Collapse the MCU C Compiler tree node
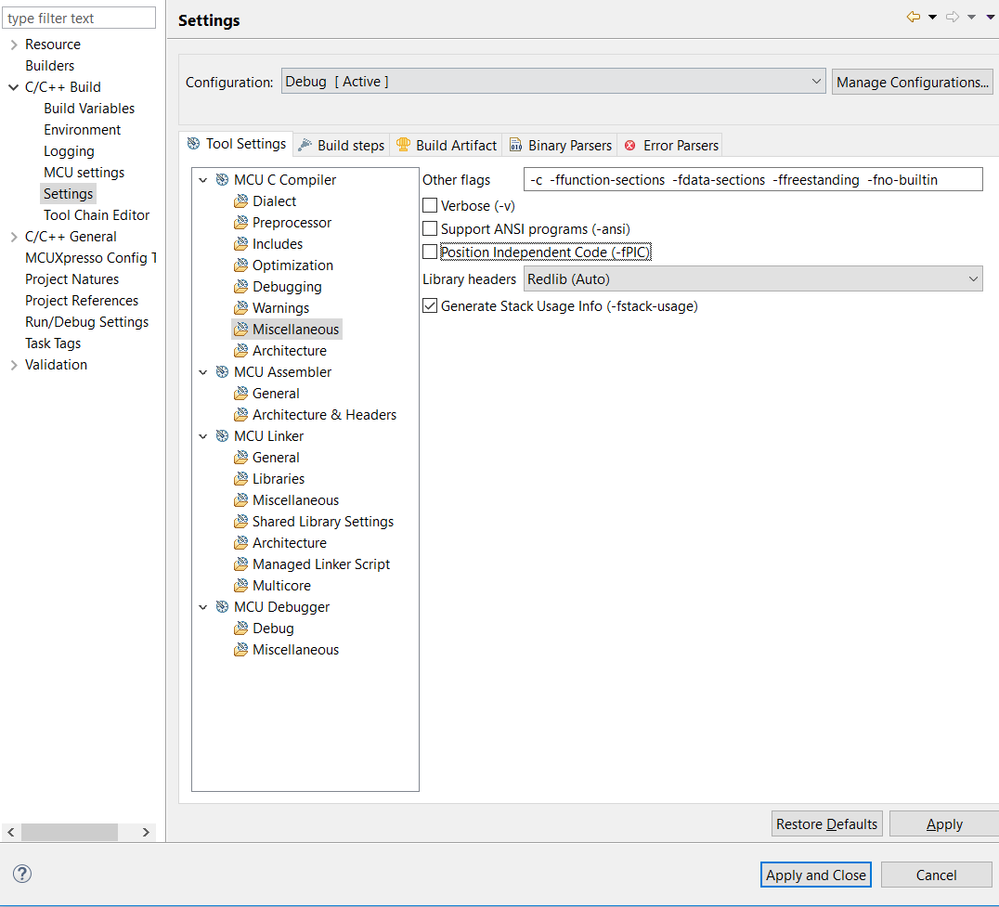Viewport: 999px width, 907px height. pos(203,180)
